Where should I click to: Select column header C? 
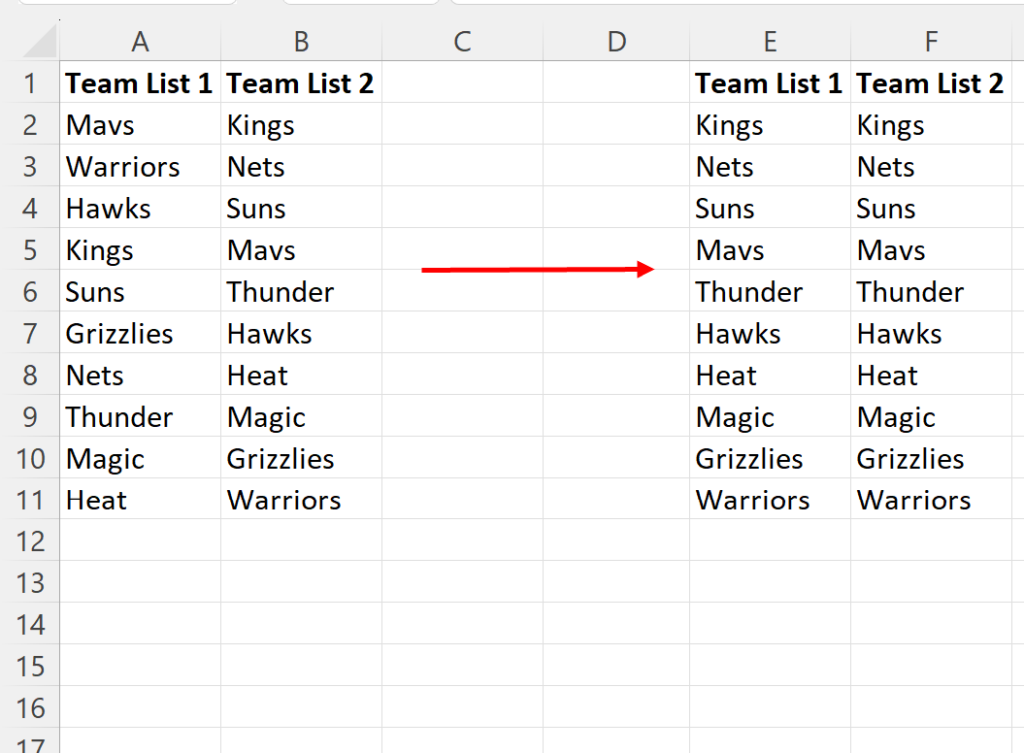462,40
